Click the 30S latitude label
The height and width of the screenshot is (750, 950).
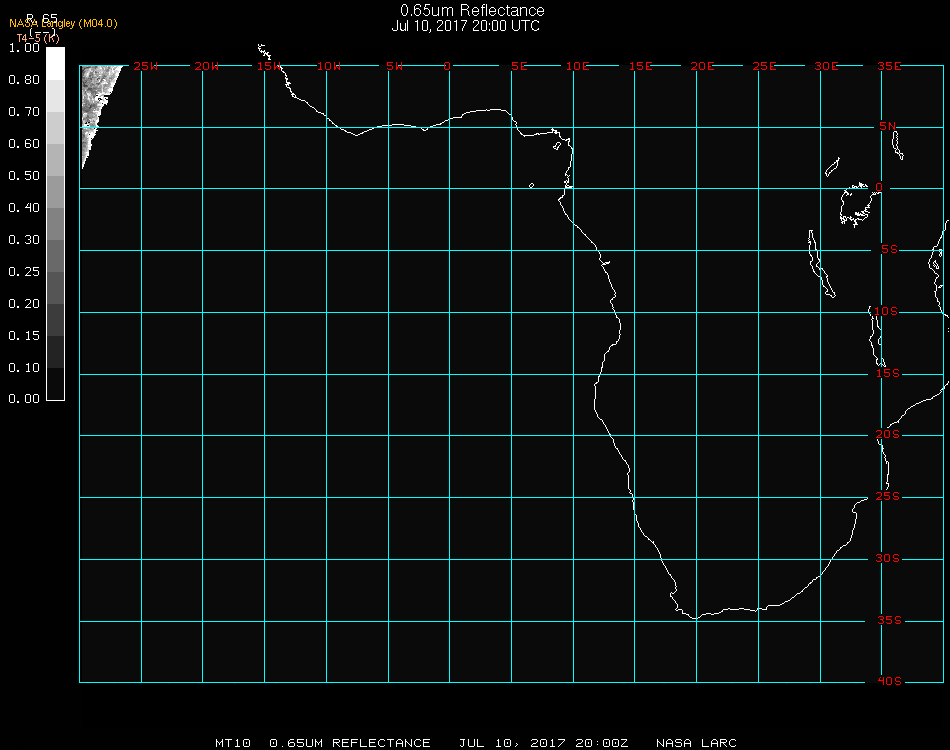coord(888,559)
